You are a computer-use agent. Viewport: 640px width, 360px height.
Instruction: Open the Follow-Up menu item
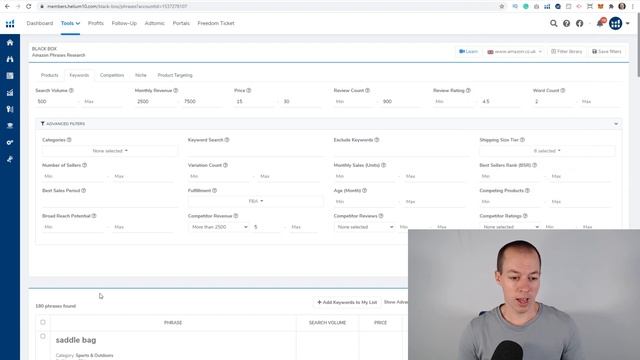pyautogui.click(x=124, y=23)
